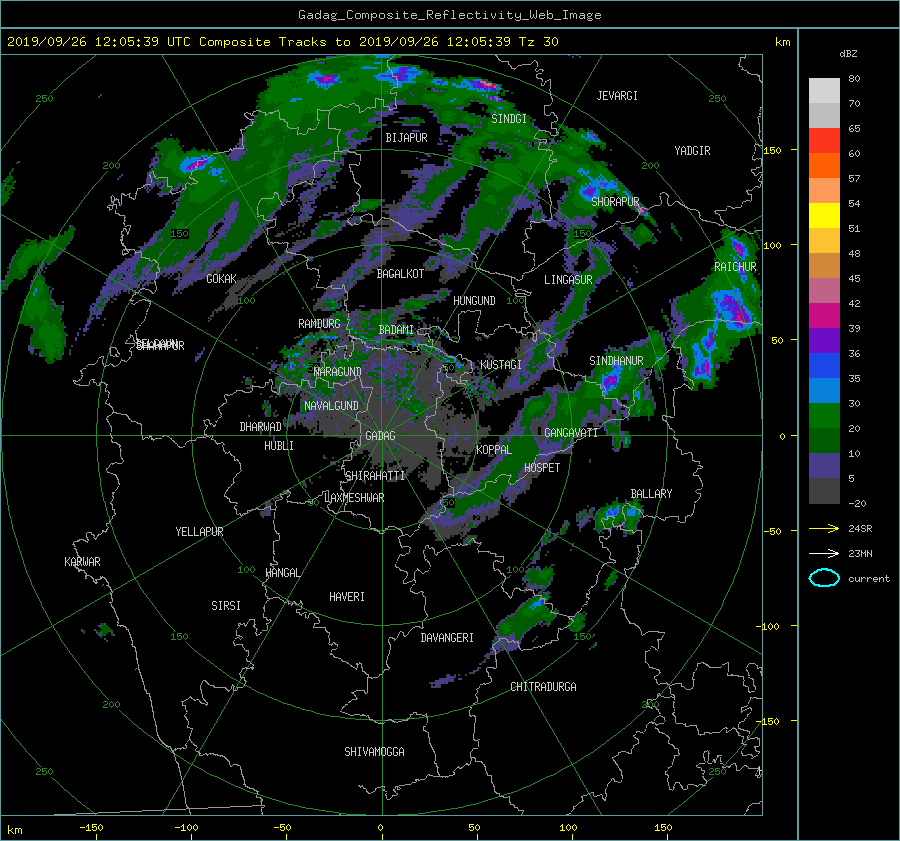This screenshot has width=900, height=841.
Task: Click the HOSPET label
Action: click(542, 468)
